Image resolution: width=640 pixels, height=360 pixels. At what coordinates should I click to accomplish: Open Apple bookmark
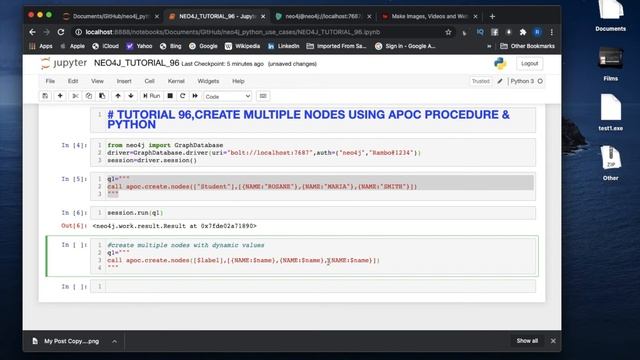pos(72,46)
